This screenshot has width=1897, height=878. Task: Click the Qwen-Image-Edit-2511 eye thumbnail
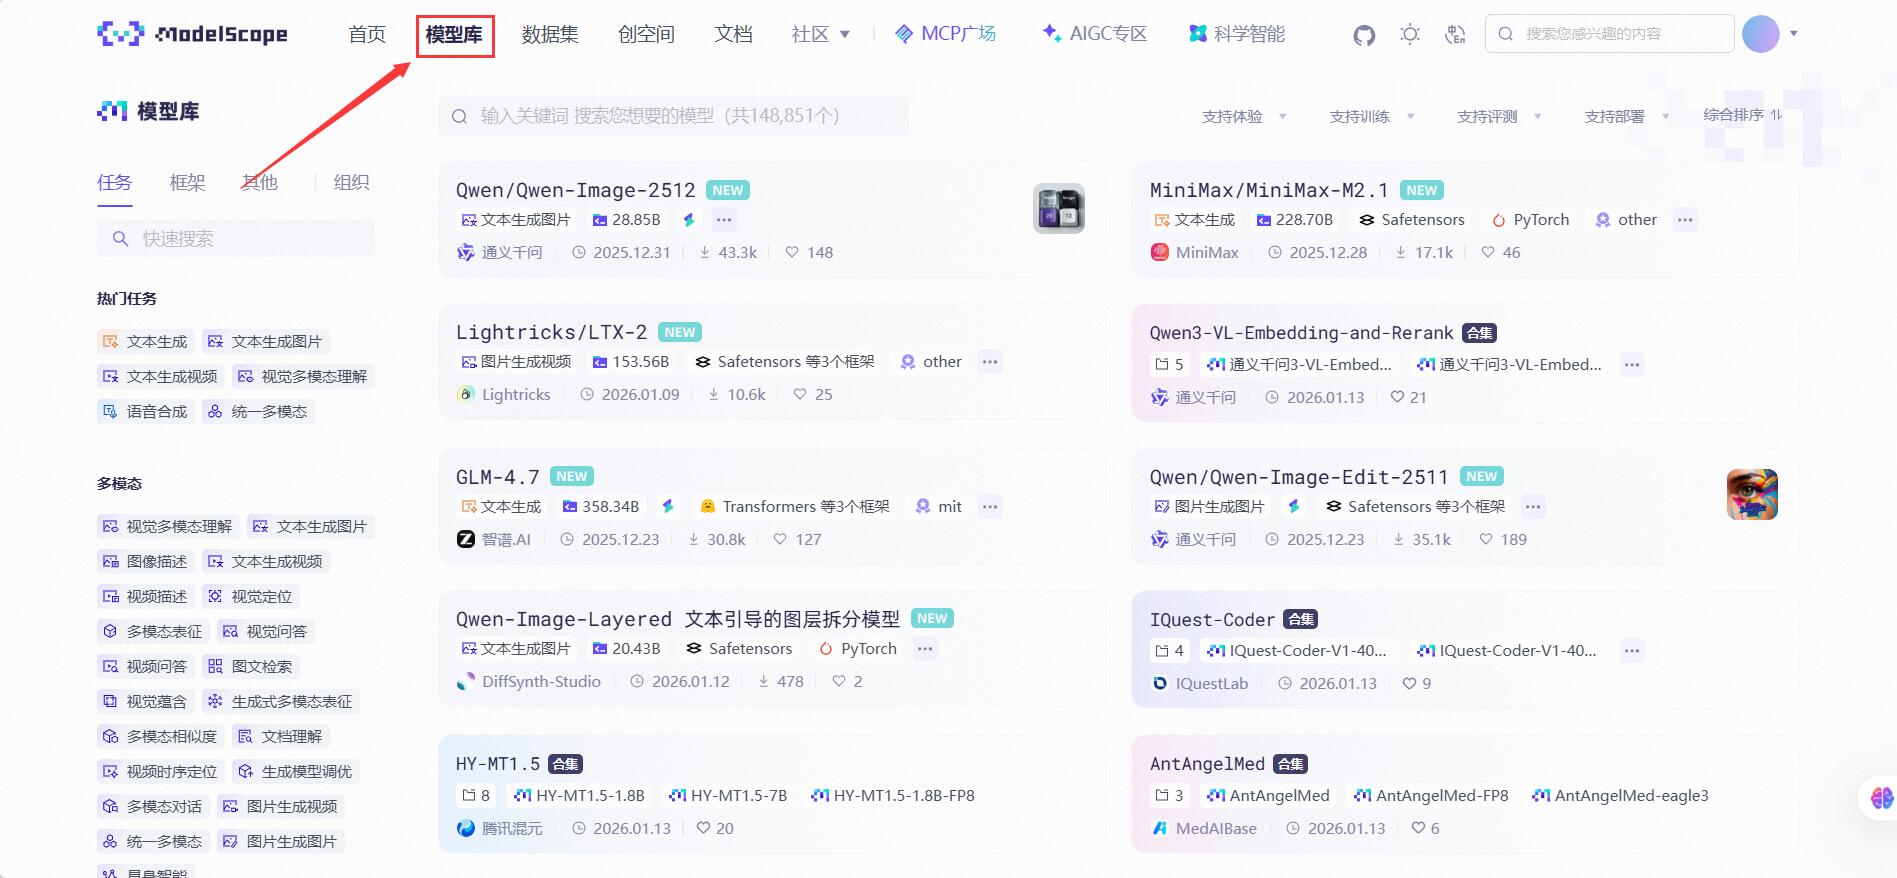pyautogui.click(x=1752, y=494)
